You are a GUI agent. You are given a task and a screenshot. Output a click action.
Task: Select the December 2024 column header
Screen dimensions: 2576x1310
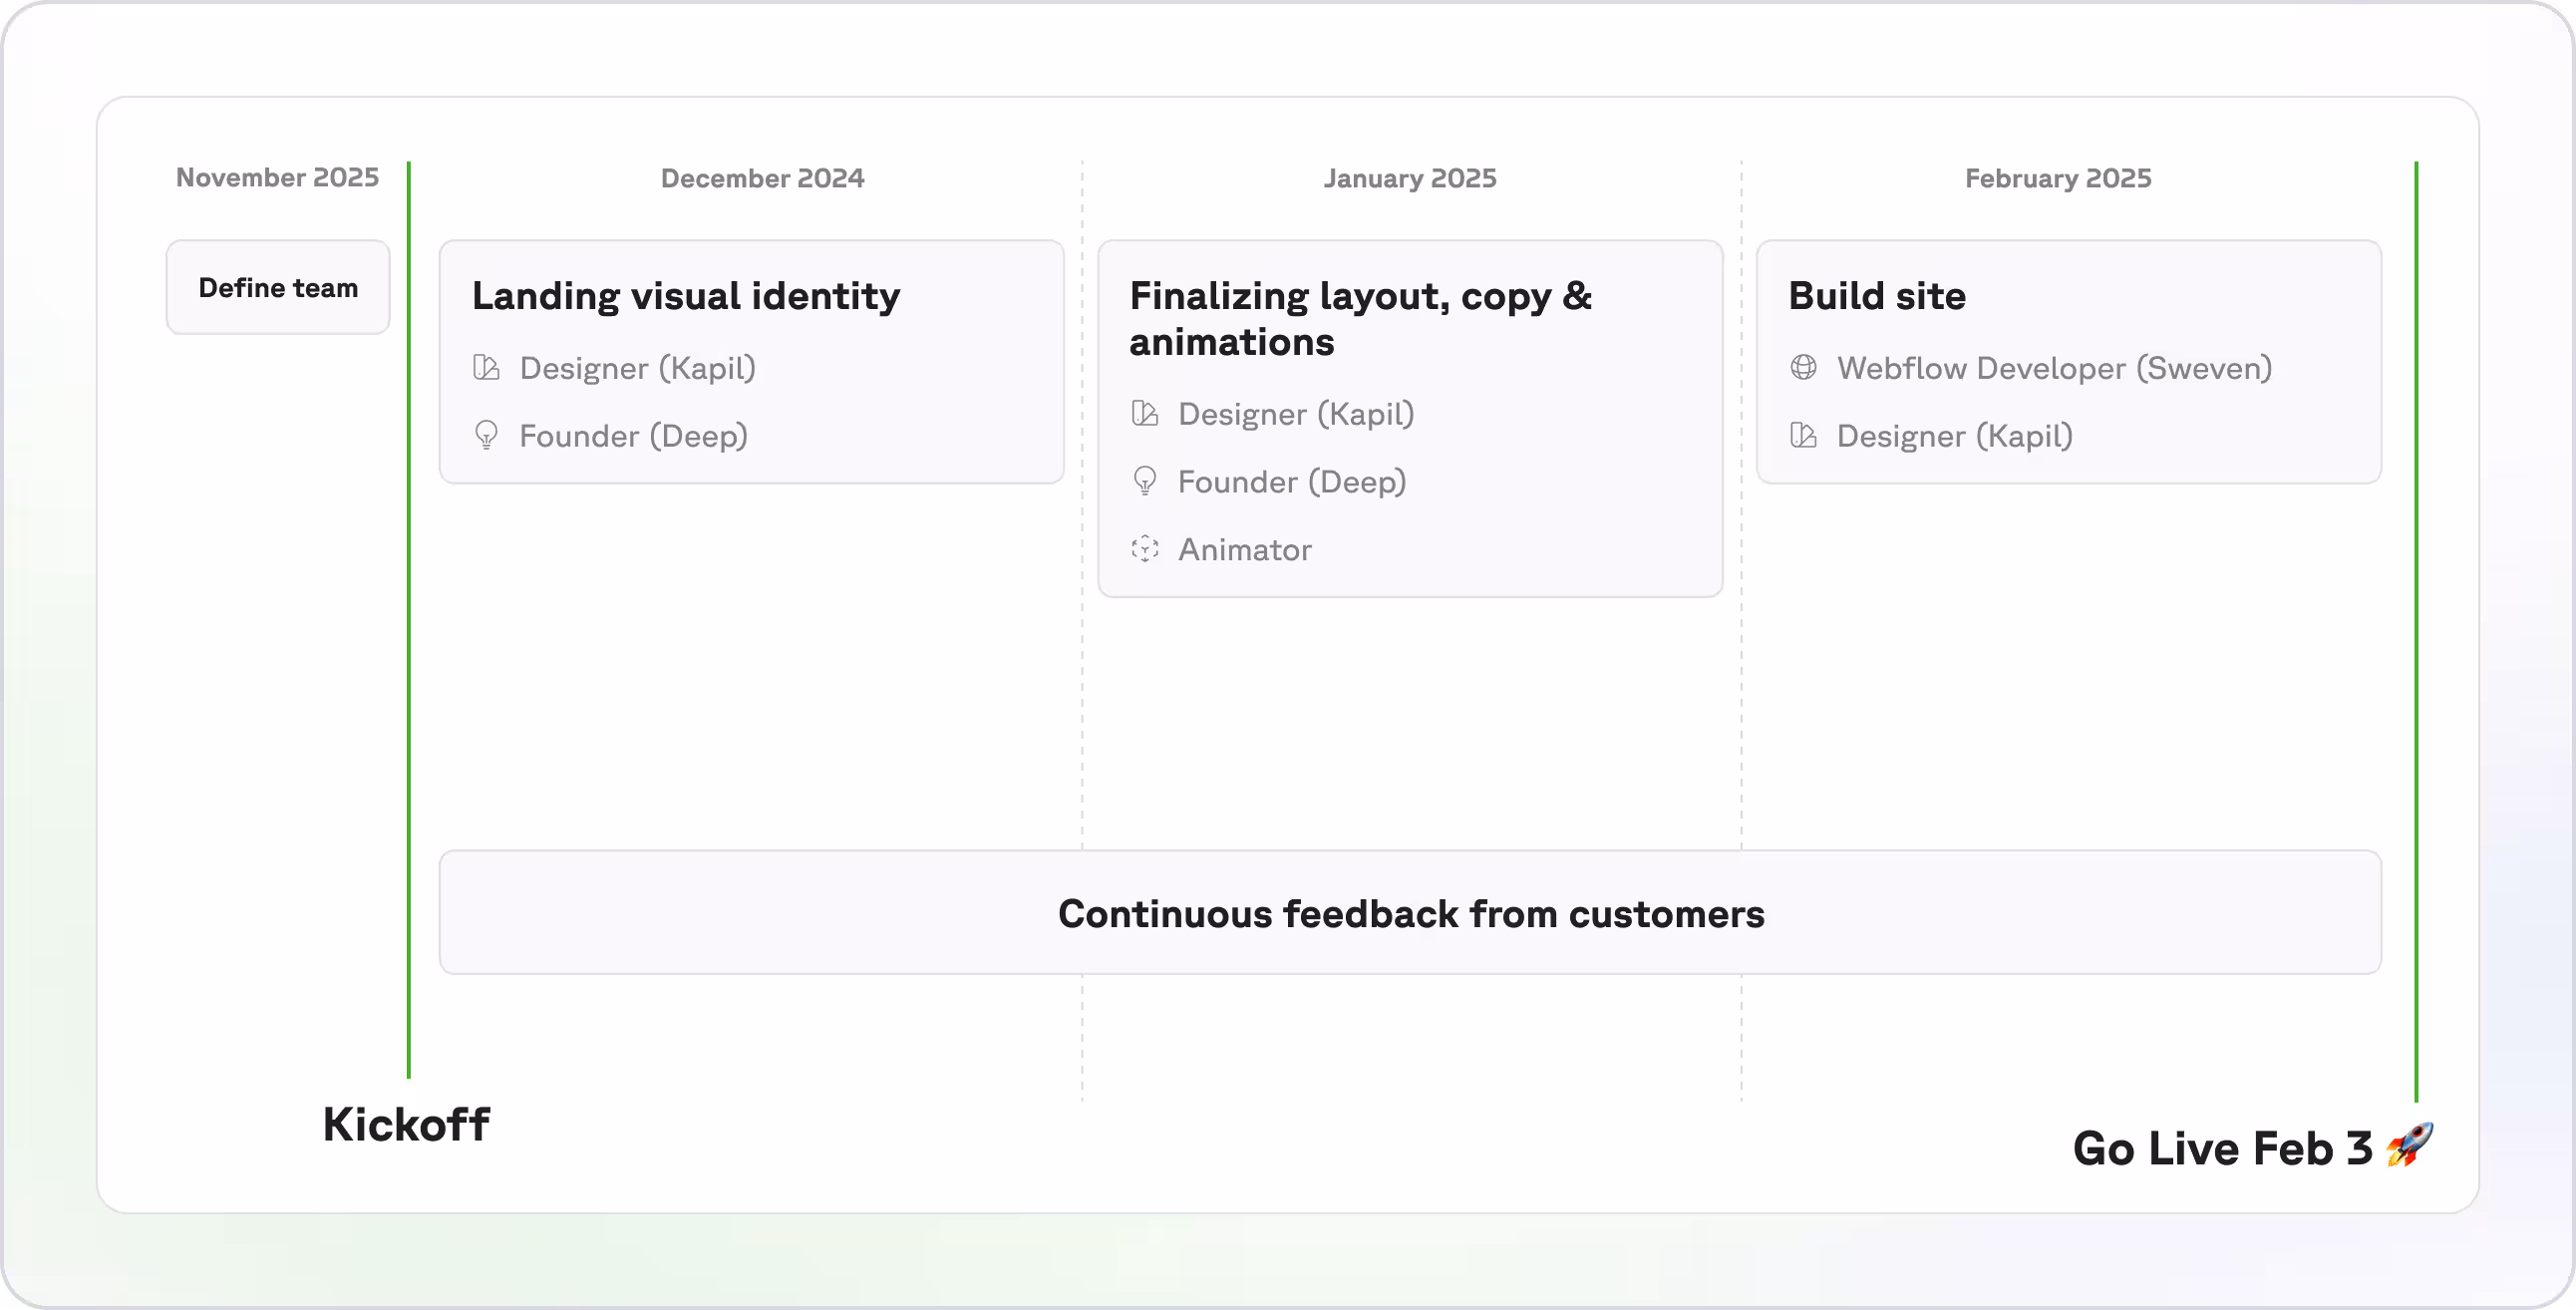pos(762,178)
